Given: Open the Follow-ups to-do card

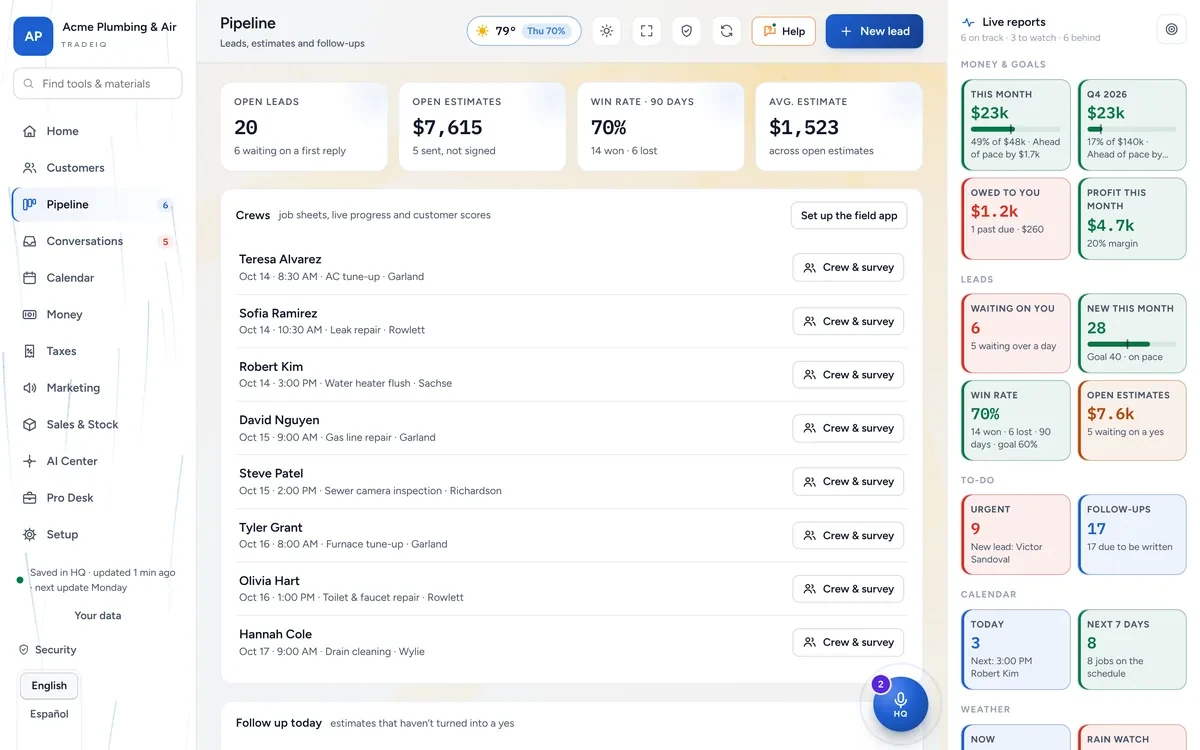Looking at the screenshot, I should (1132, 535).
